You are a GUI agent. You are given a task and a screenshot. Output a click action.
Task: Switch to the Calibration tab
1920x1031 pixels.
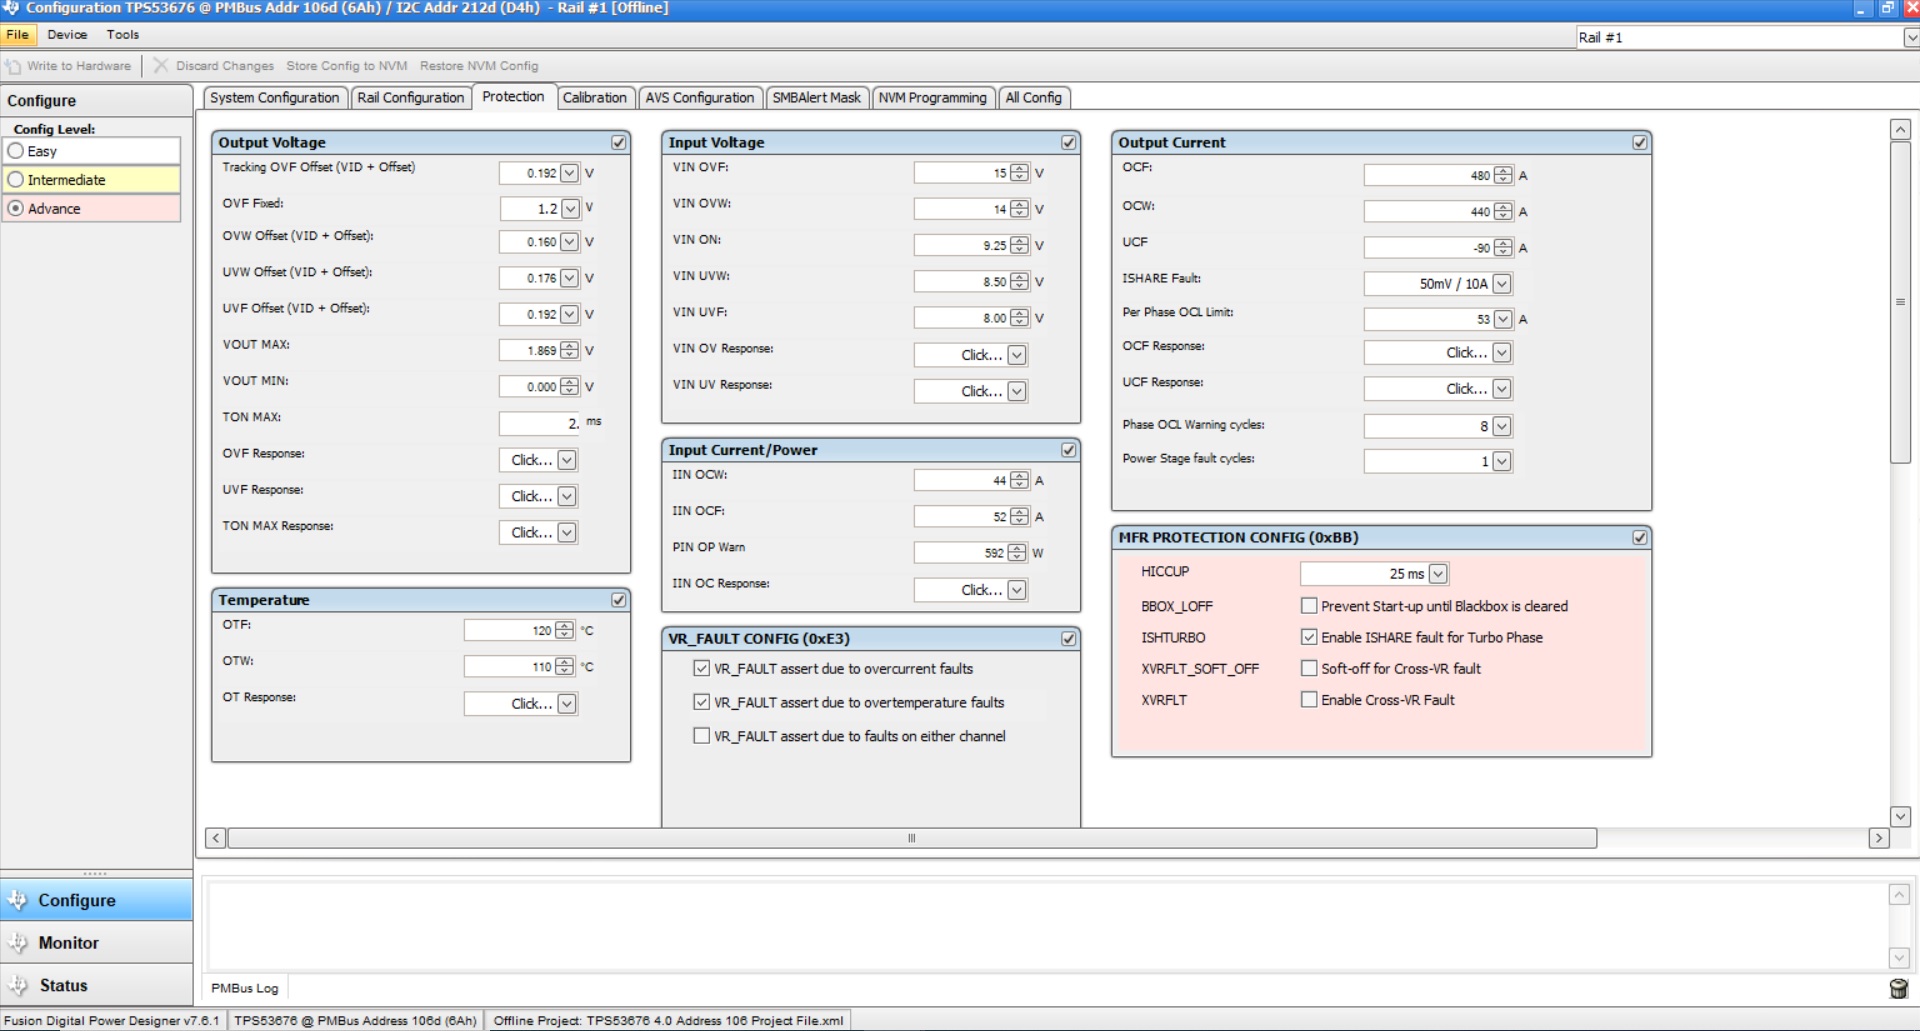tap(594, 98)
